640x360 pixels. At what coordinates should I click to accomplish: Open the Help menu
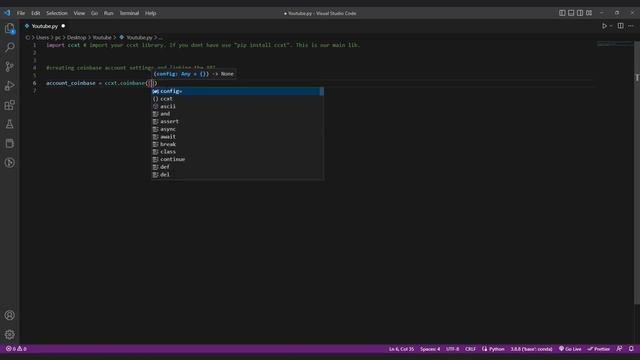coord(151,13)
